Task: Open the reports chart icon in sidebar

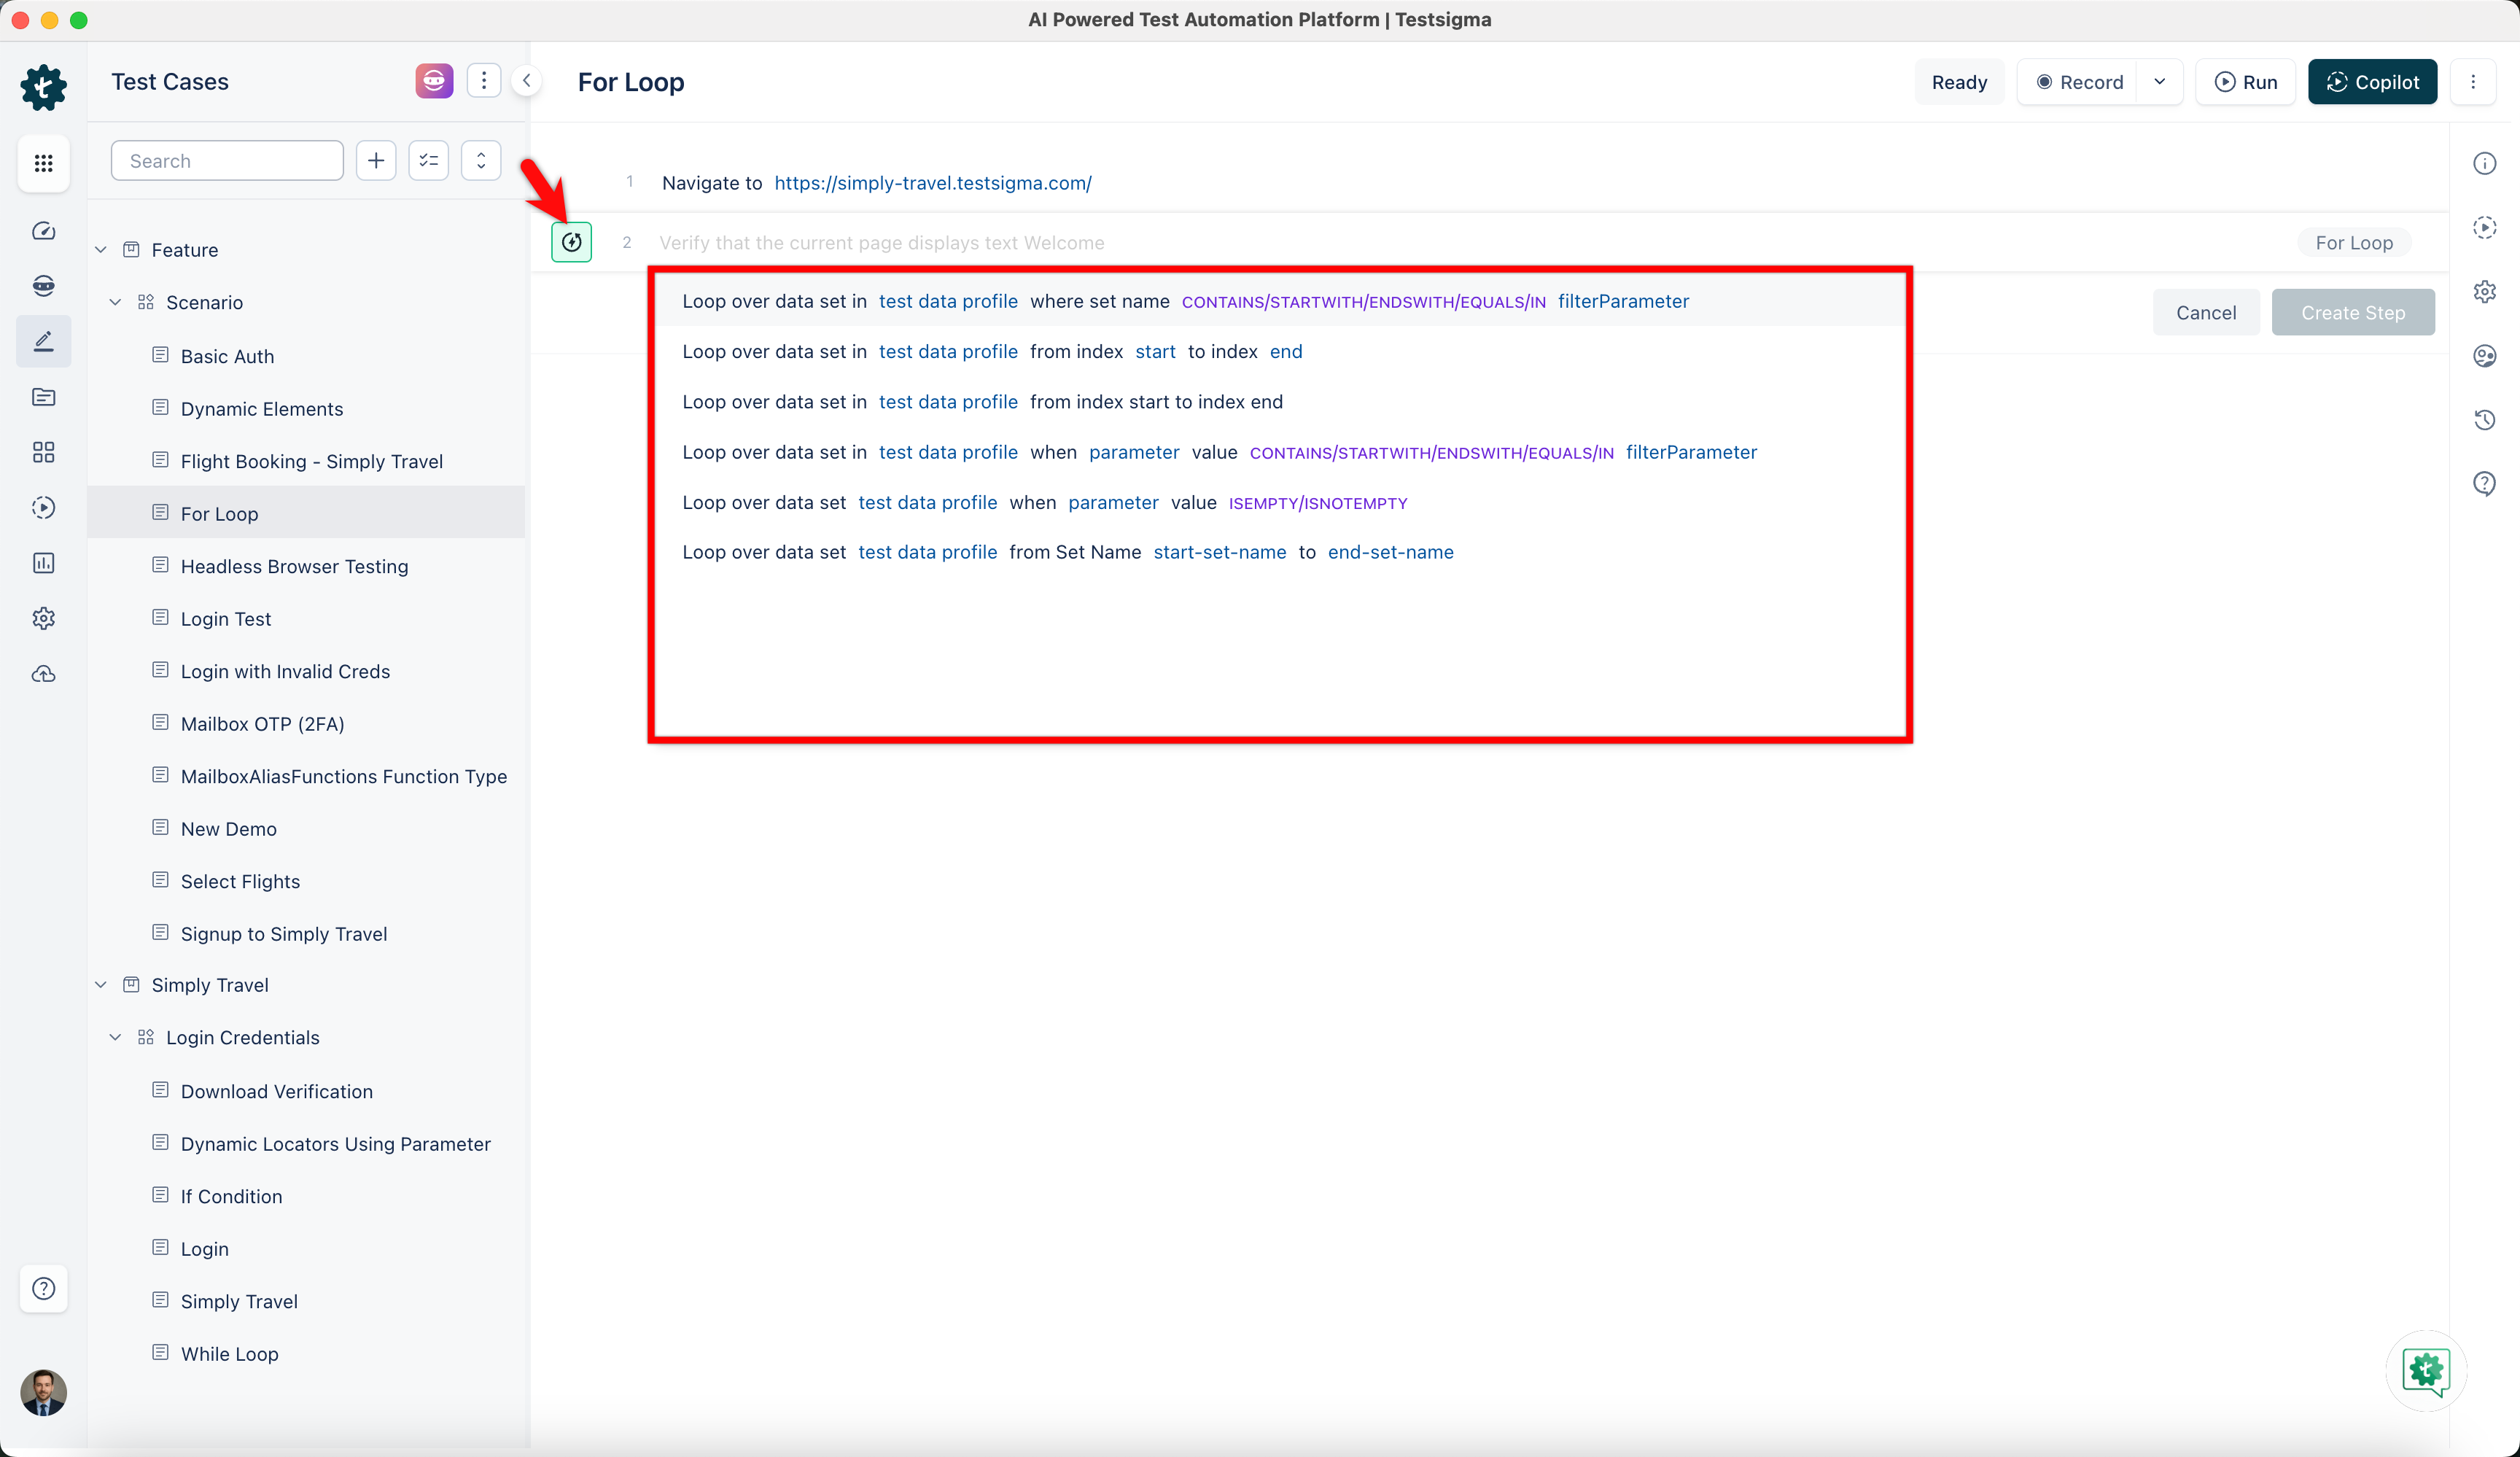Action: tap(43, 563)
